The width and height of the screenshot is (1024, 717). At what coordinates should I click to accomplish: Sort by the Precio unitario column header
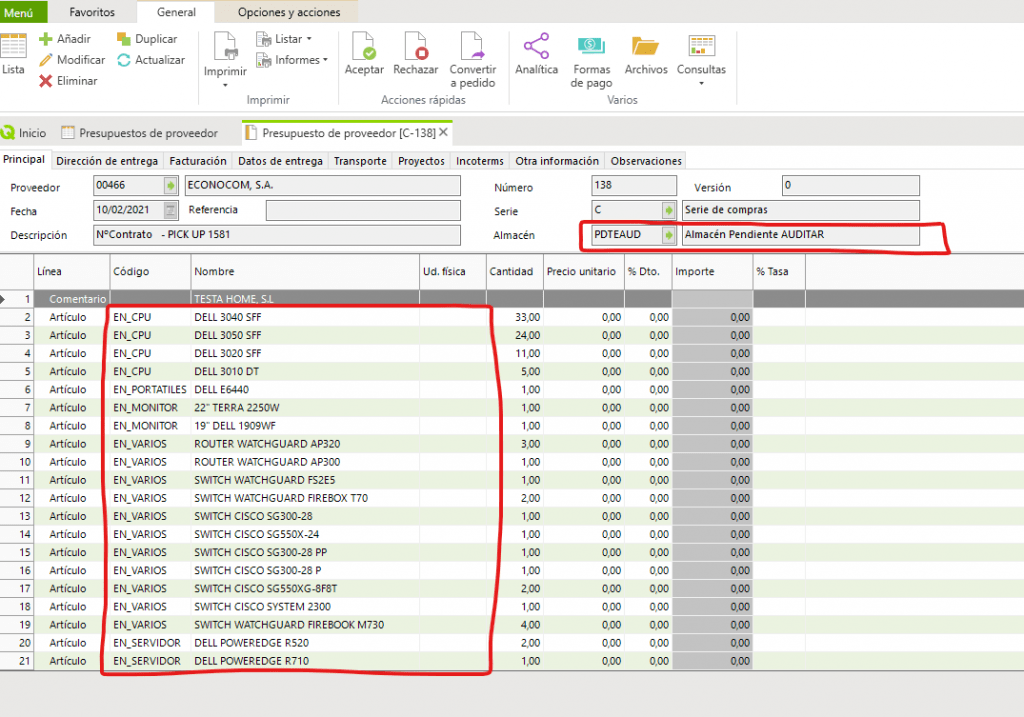[x=584, y=272]
